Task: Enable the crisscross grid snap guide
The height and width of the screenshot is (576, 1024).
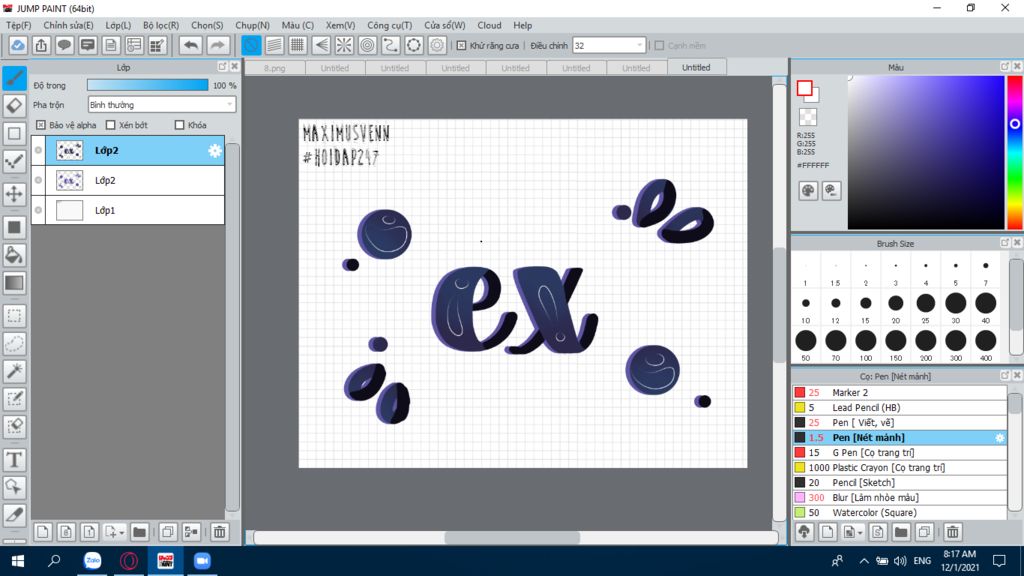Action: click(x=297, y=45)
